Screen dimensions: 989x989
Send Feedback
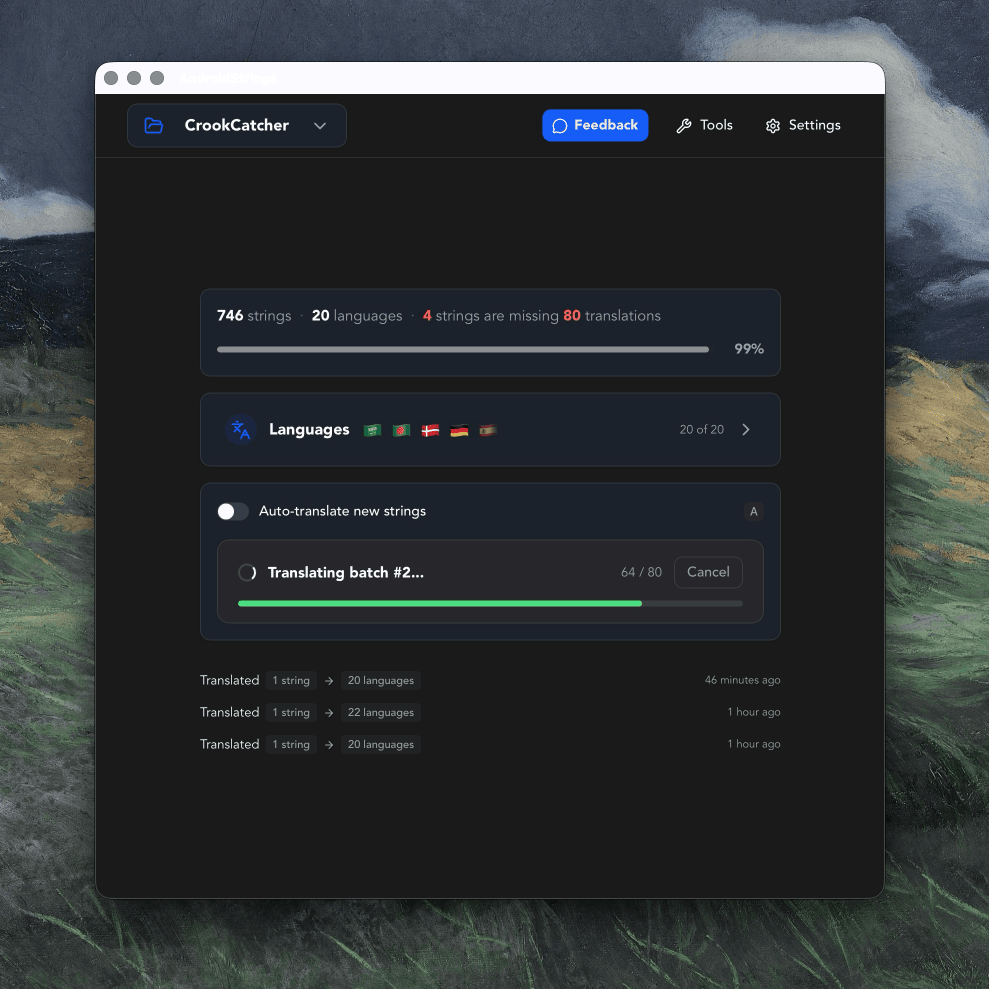coord(595,125)
